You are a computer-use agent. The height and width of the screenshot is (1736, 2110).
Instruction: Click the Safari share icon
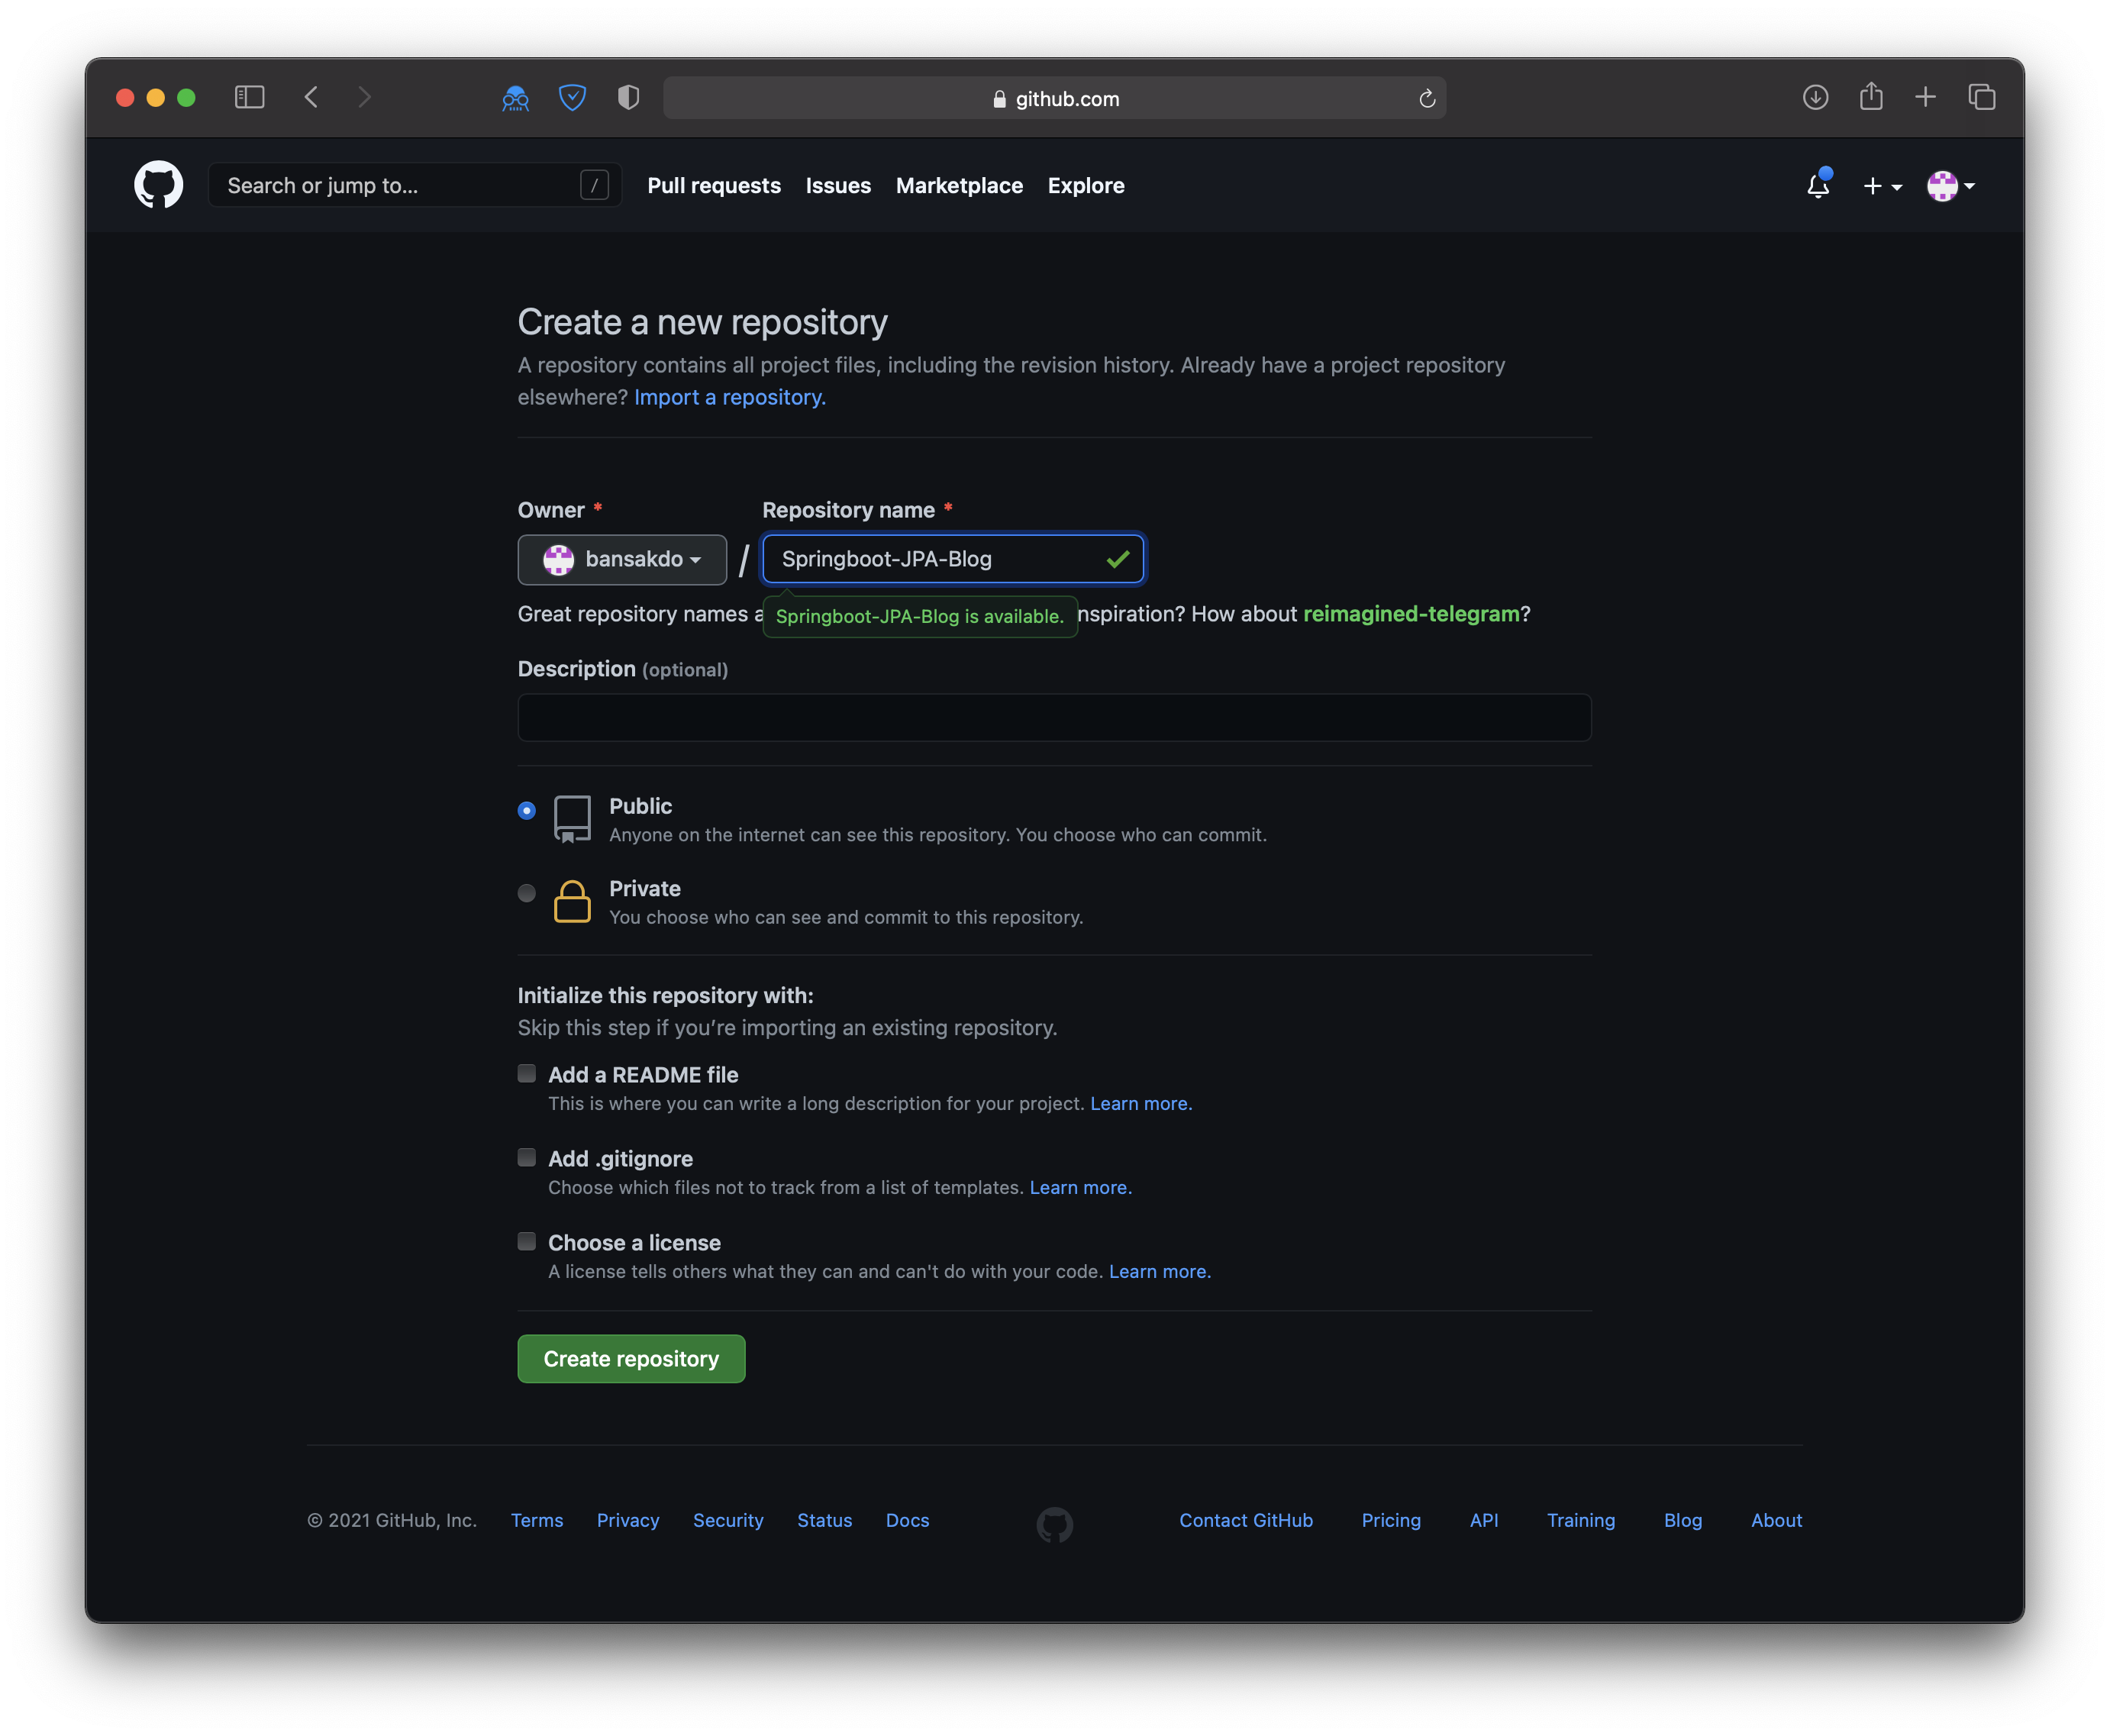1871,97
